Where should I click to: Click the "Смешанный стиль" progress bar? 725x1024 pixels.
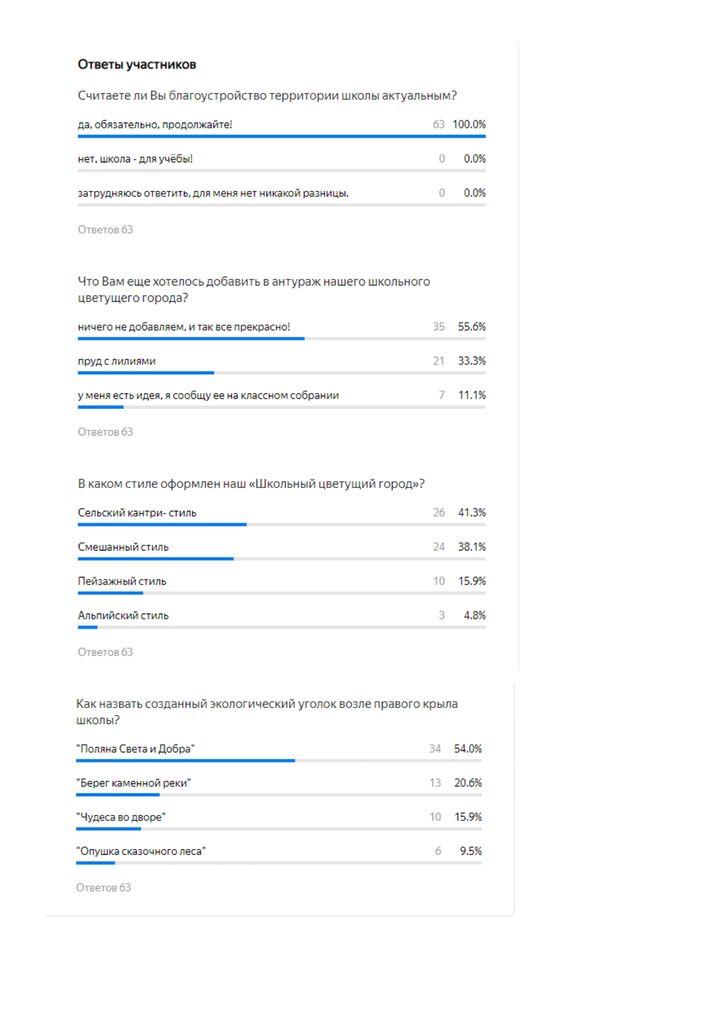[155, 559]
